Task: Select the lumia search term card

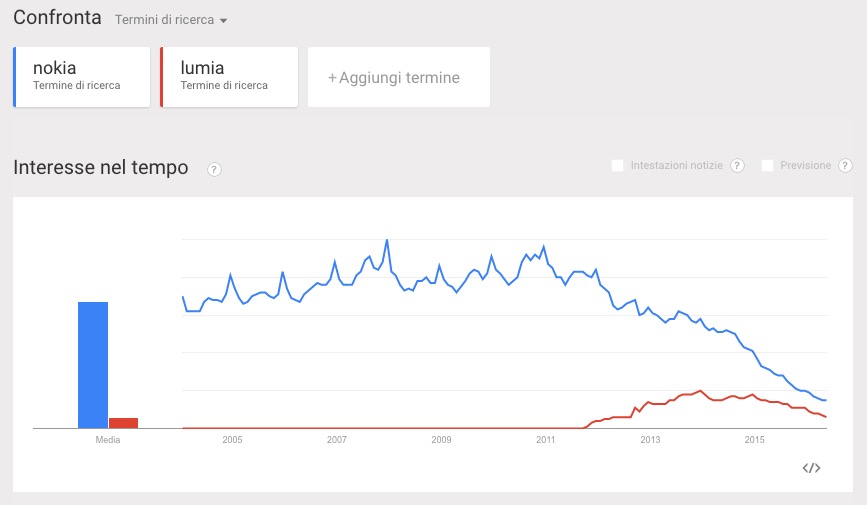Action: [x=229, y=76]
